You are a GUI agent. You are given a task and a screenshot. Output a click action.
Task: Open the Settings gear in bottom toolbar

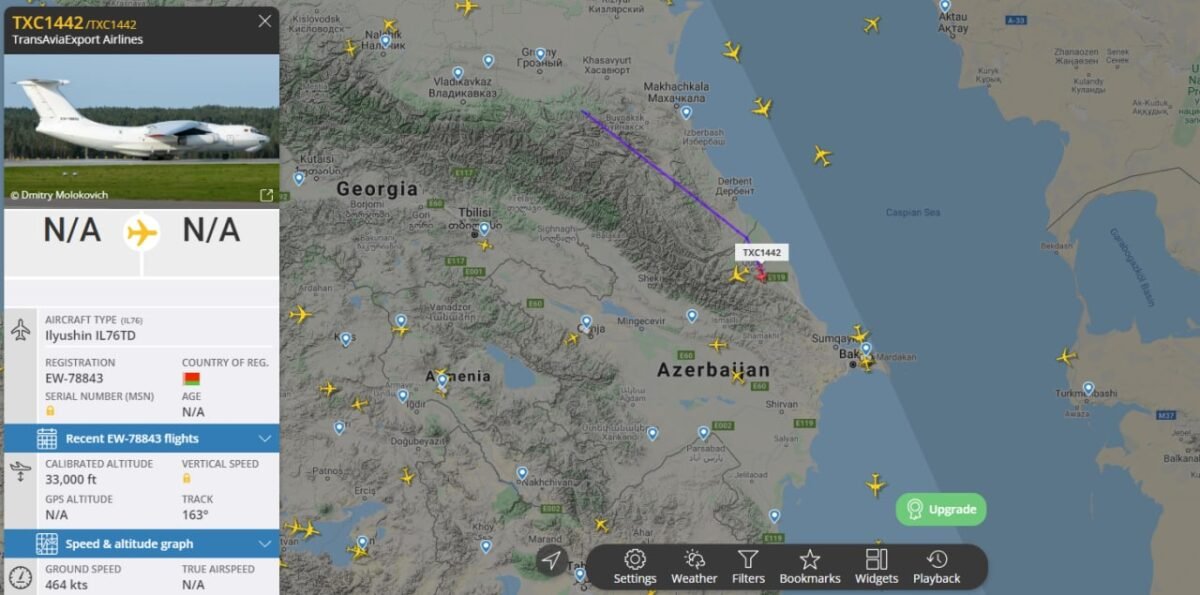pos(635,566)
